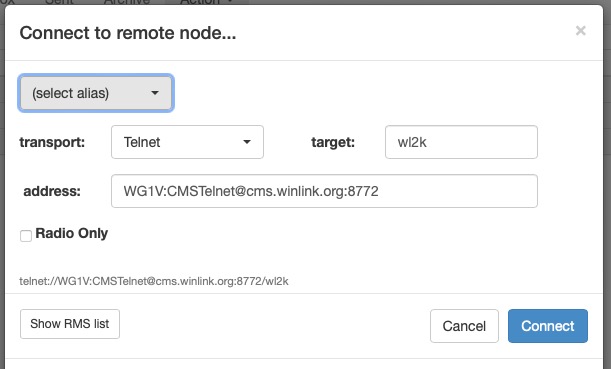
Task: Cancel the connection dialog
Action: (x=464, y=326)
